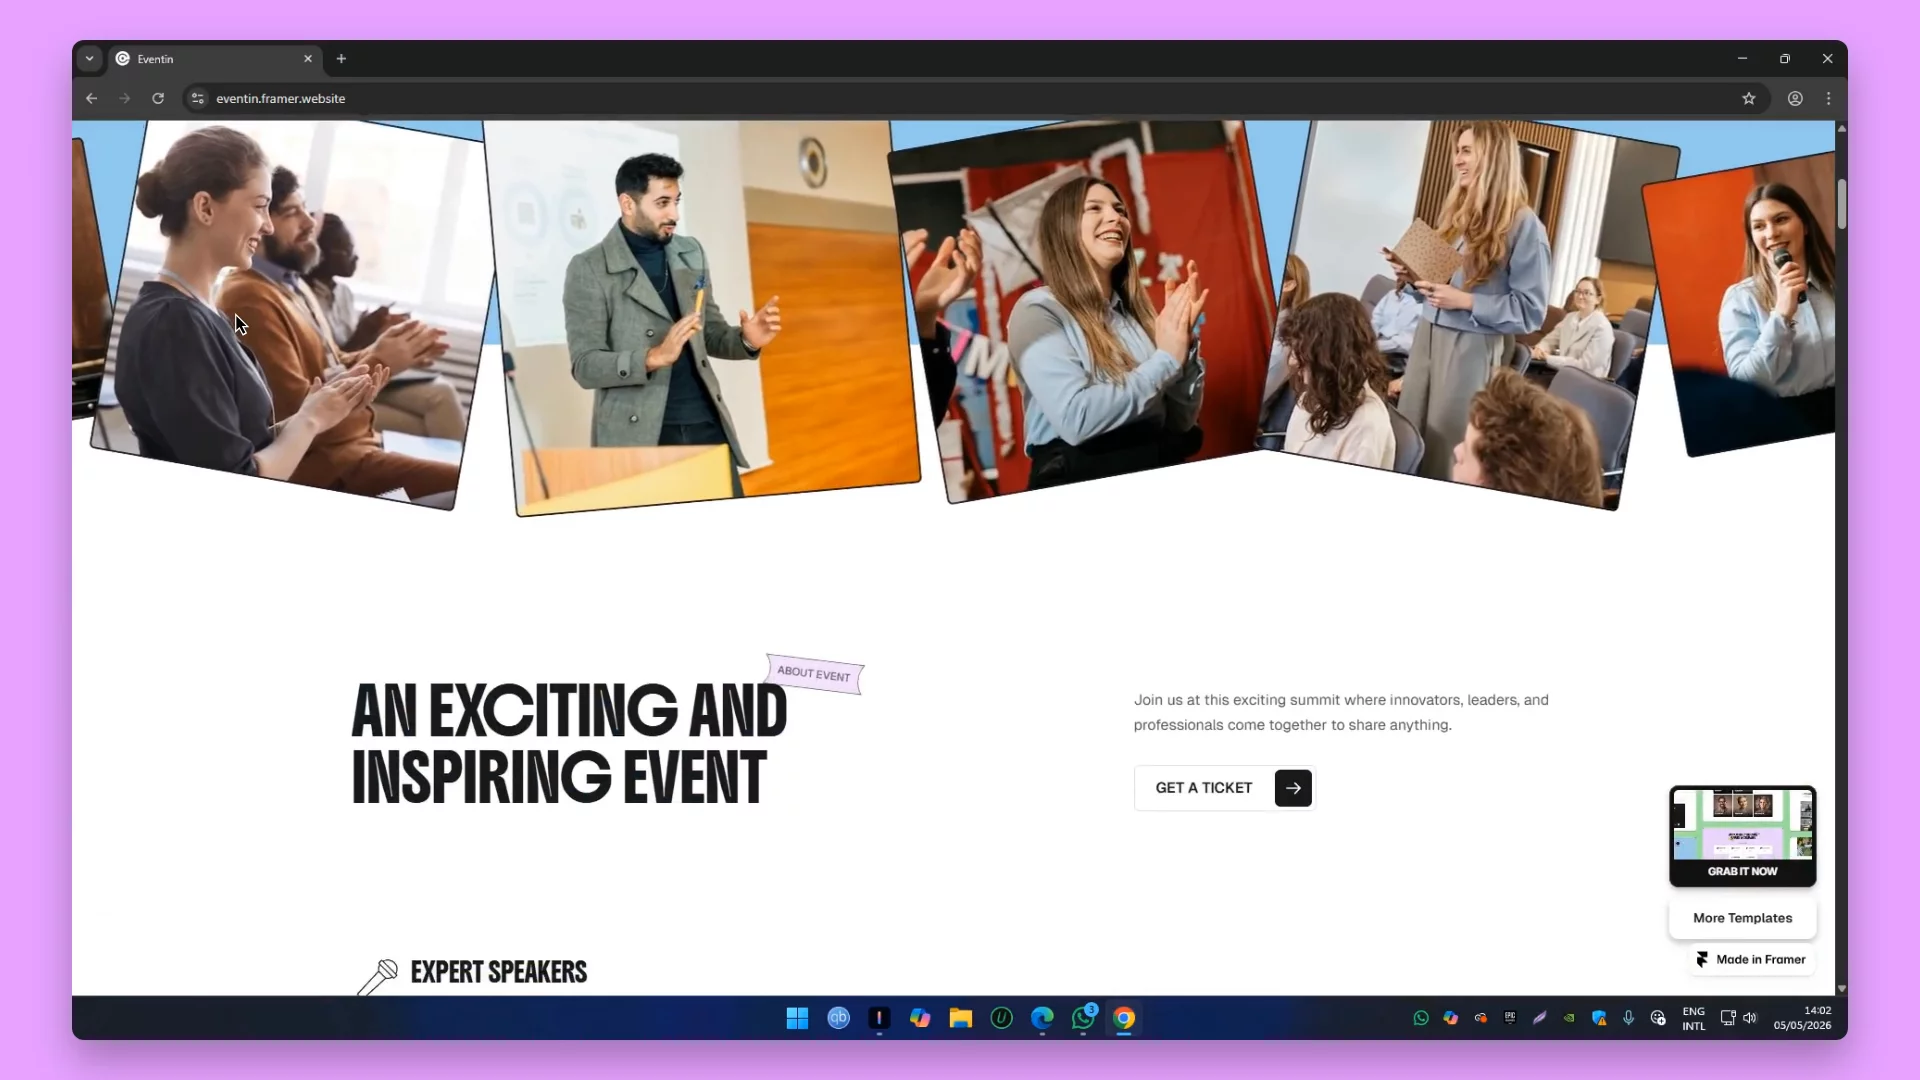1920x1080 pixels.
Task: Open WhatsApp from the taskbar
Action: (x=1083, y=1018)
